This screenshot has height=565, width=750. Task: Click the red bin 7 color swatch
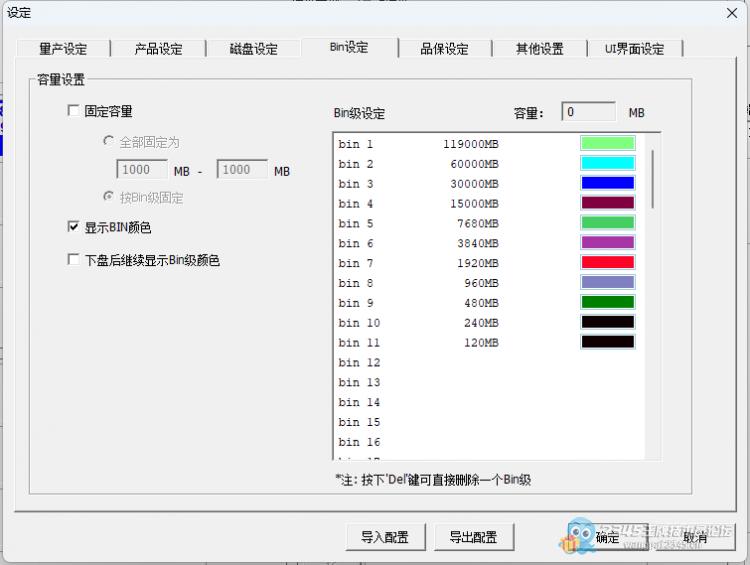607,262
